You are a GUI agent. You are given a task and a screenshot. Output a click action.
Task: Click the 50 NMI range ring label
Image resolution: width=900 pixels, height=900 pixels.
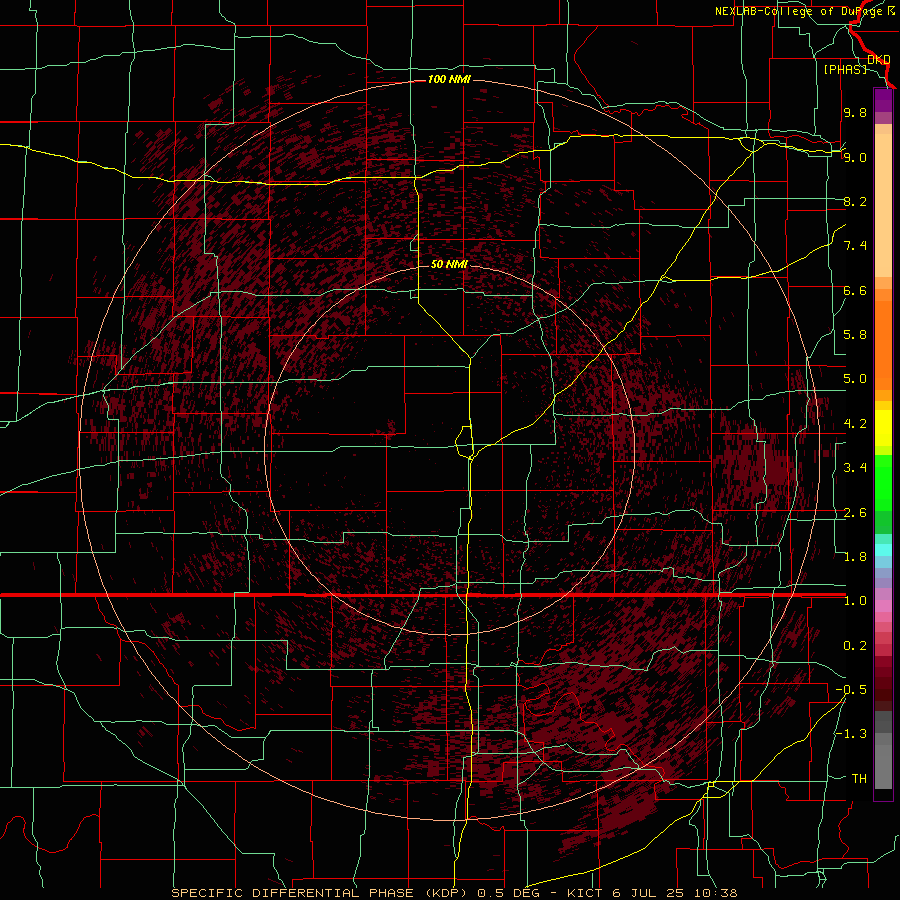click(x=449, y=264)
